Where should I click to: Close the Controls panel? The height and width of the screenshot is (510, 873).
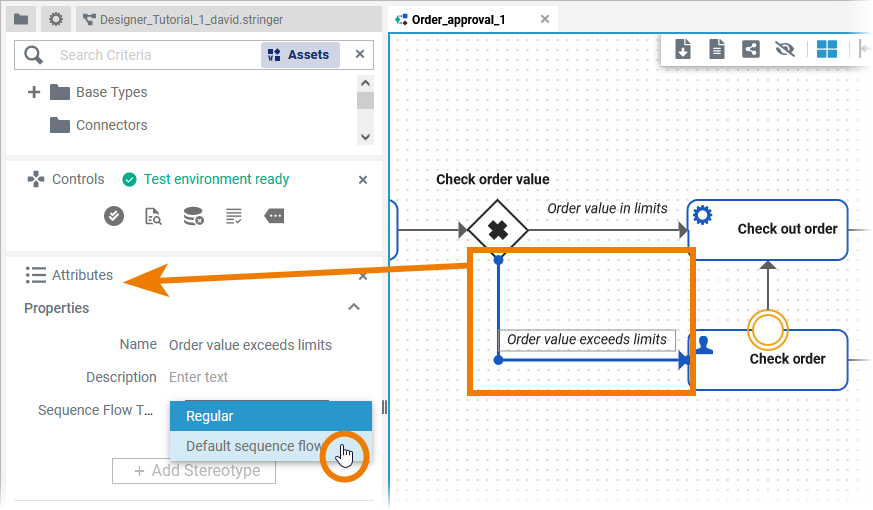[363, 180]
